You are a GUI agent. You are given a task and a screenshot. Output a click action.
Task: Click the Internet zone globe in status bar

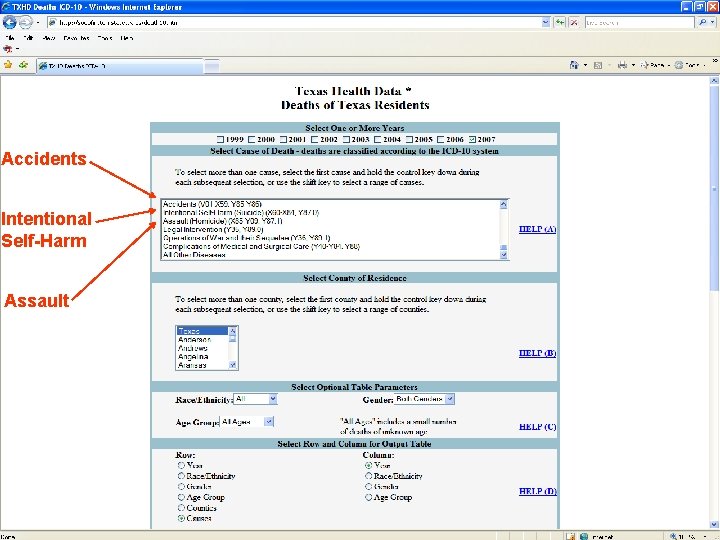click(x=584, y=536)
